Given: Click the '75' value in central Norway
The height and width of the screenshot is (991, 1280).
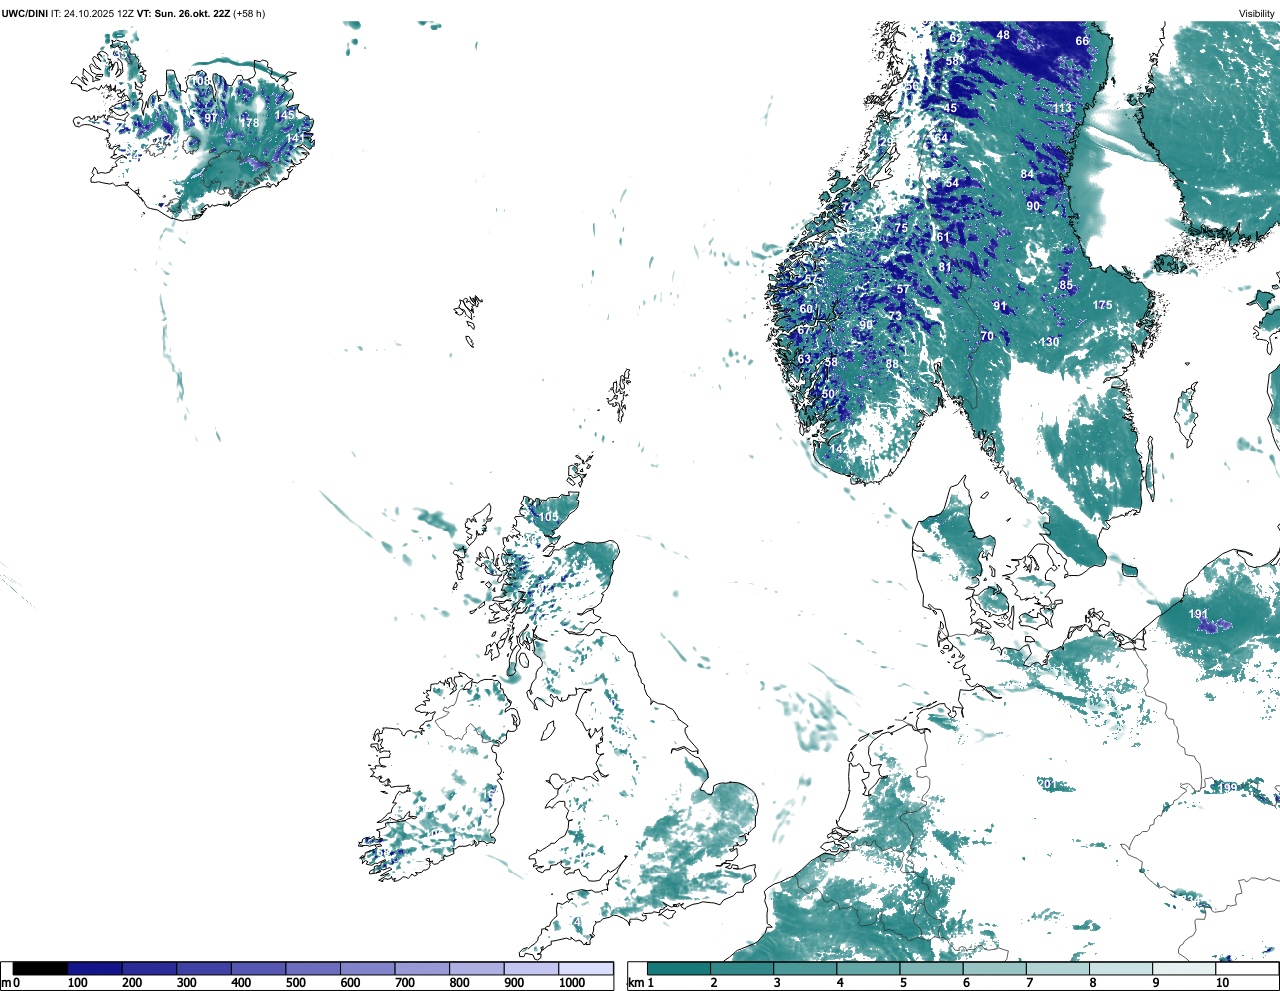Looking at the screenshot, I should click(901, 228).
